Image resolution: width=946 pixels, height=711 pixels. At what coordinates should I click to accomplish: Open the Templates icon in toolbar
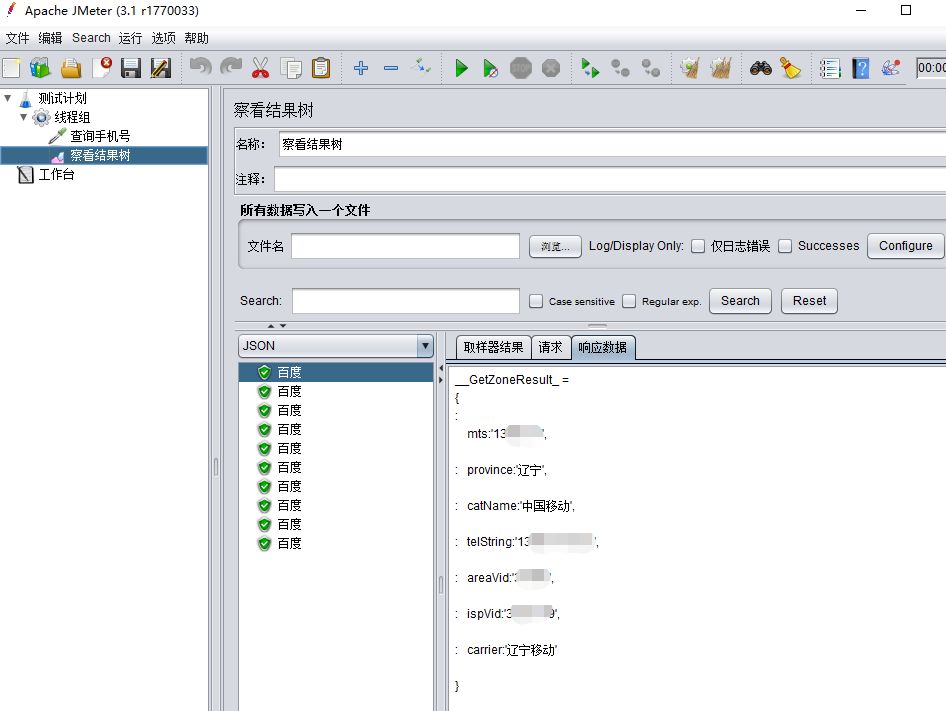[x=40, y=68]
